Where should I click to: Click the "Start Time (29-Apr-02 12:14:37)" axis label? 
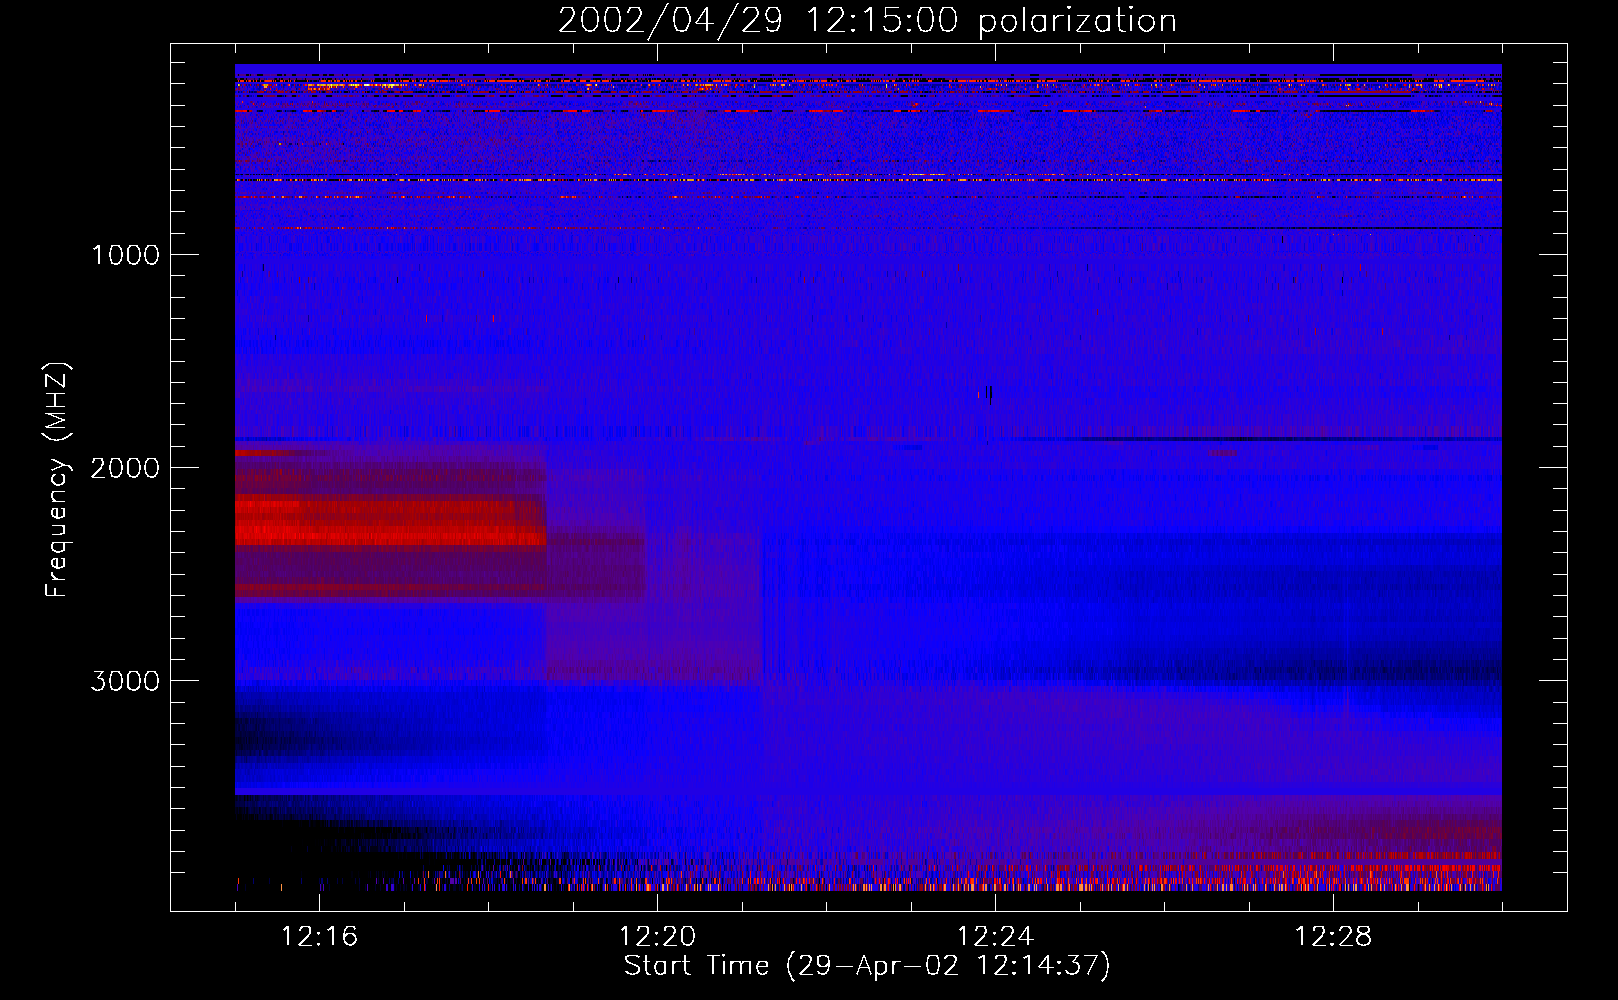point(867,966)
